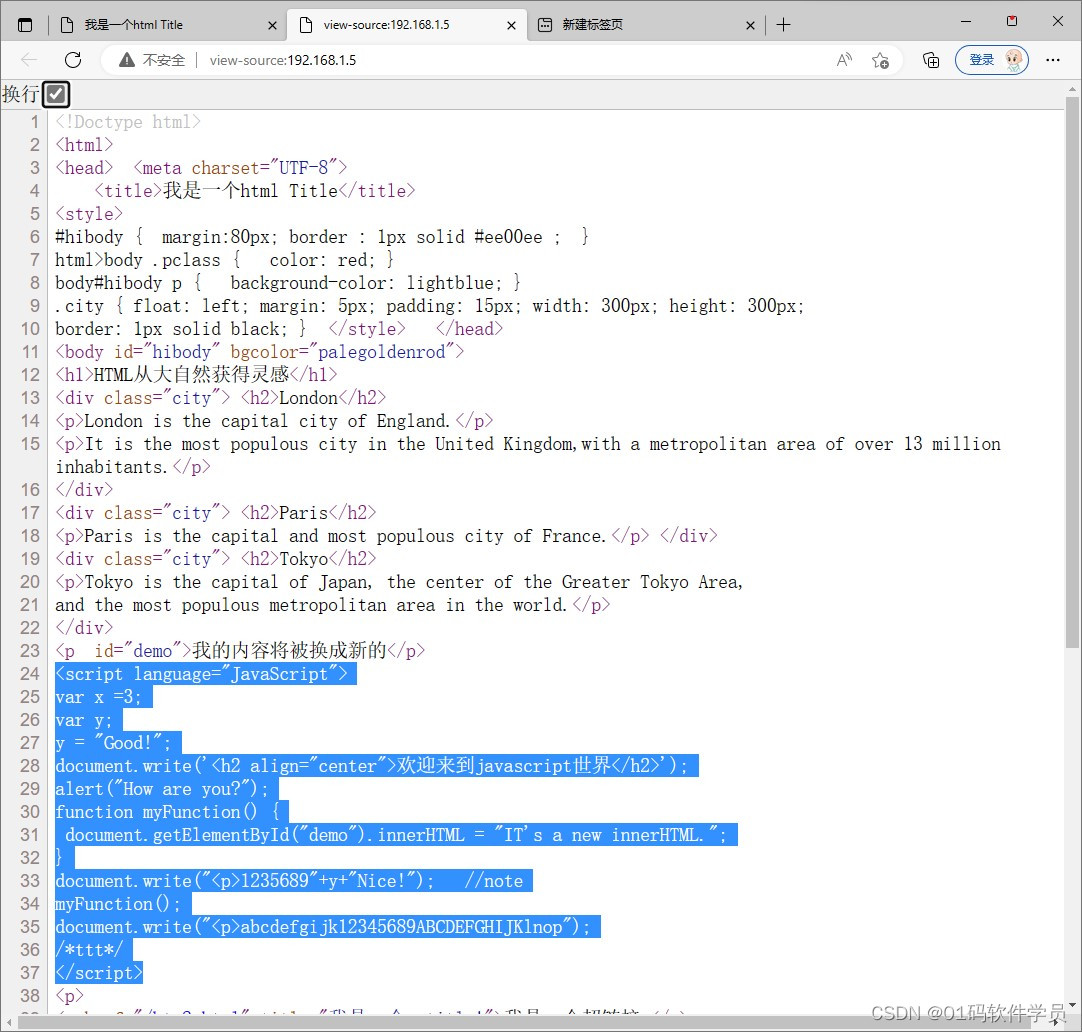Click the h1 line HTML从大自然获得灵感
The image size is (1082, 1032).
pos(196,375)
